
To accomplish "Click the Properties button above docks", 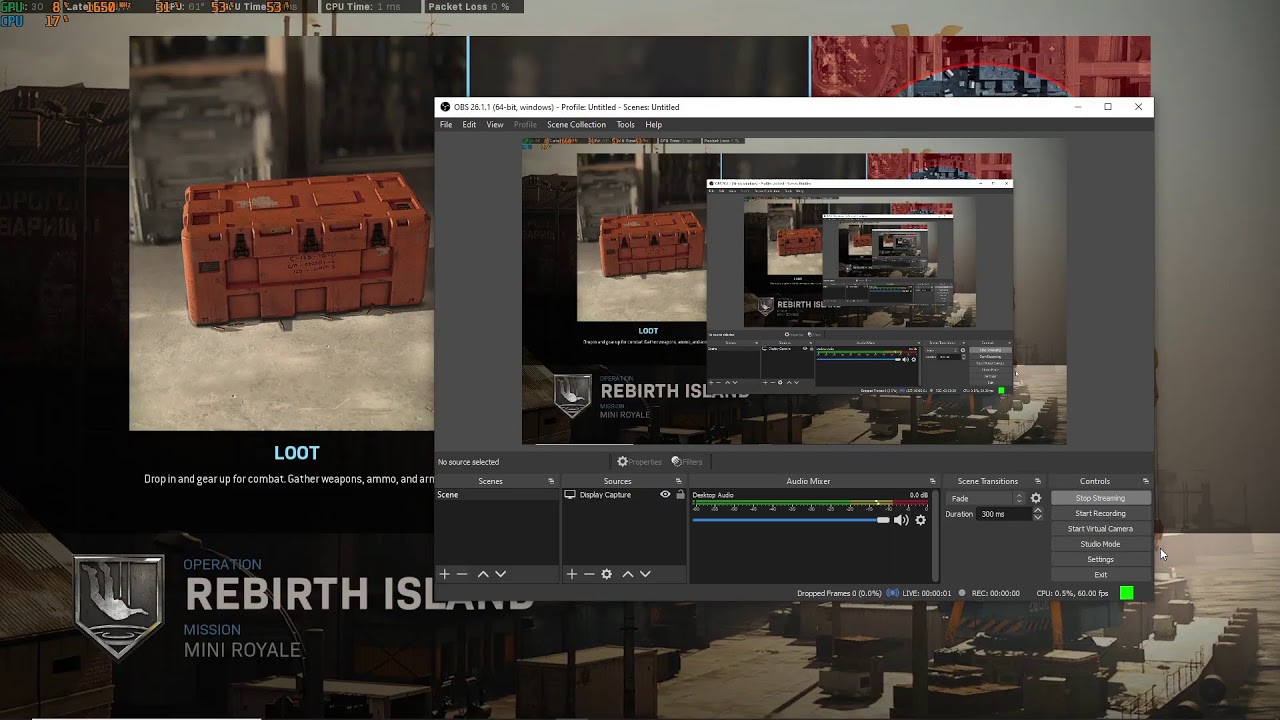I will [x=640, y=462].
